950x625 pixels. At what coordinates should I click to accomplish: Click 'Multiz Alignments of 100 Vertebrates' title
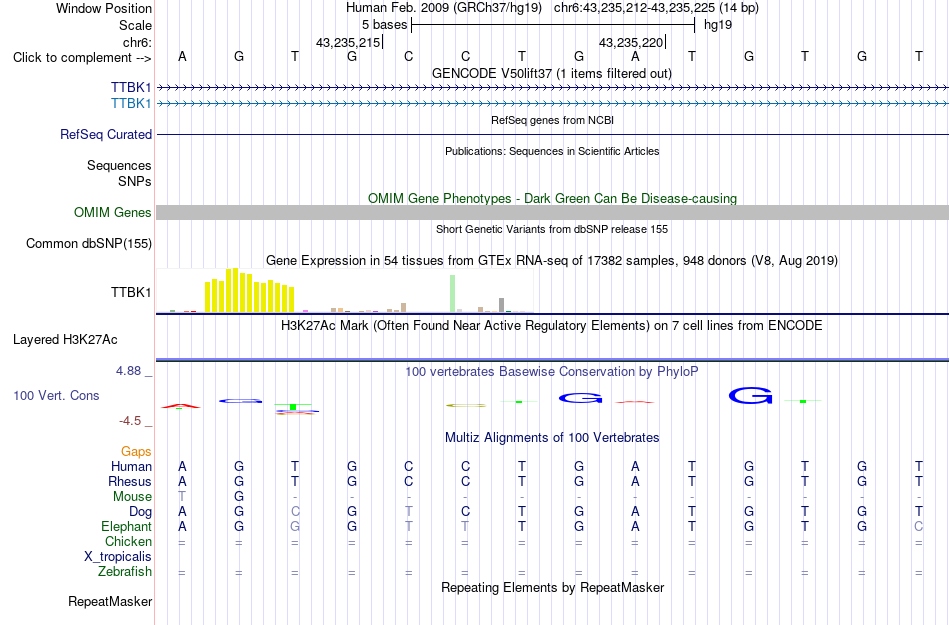click(x=552, y=437)
